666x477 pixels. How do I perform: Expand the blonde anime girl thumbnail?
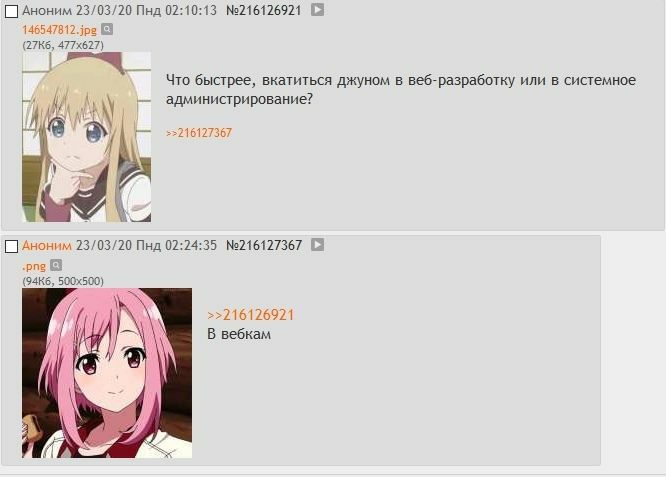coord(87,137)
